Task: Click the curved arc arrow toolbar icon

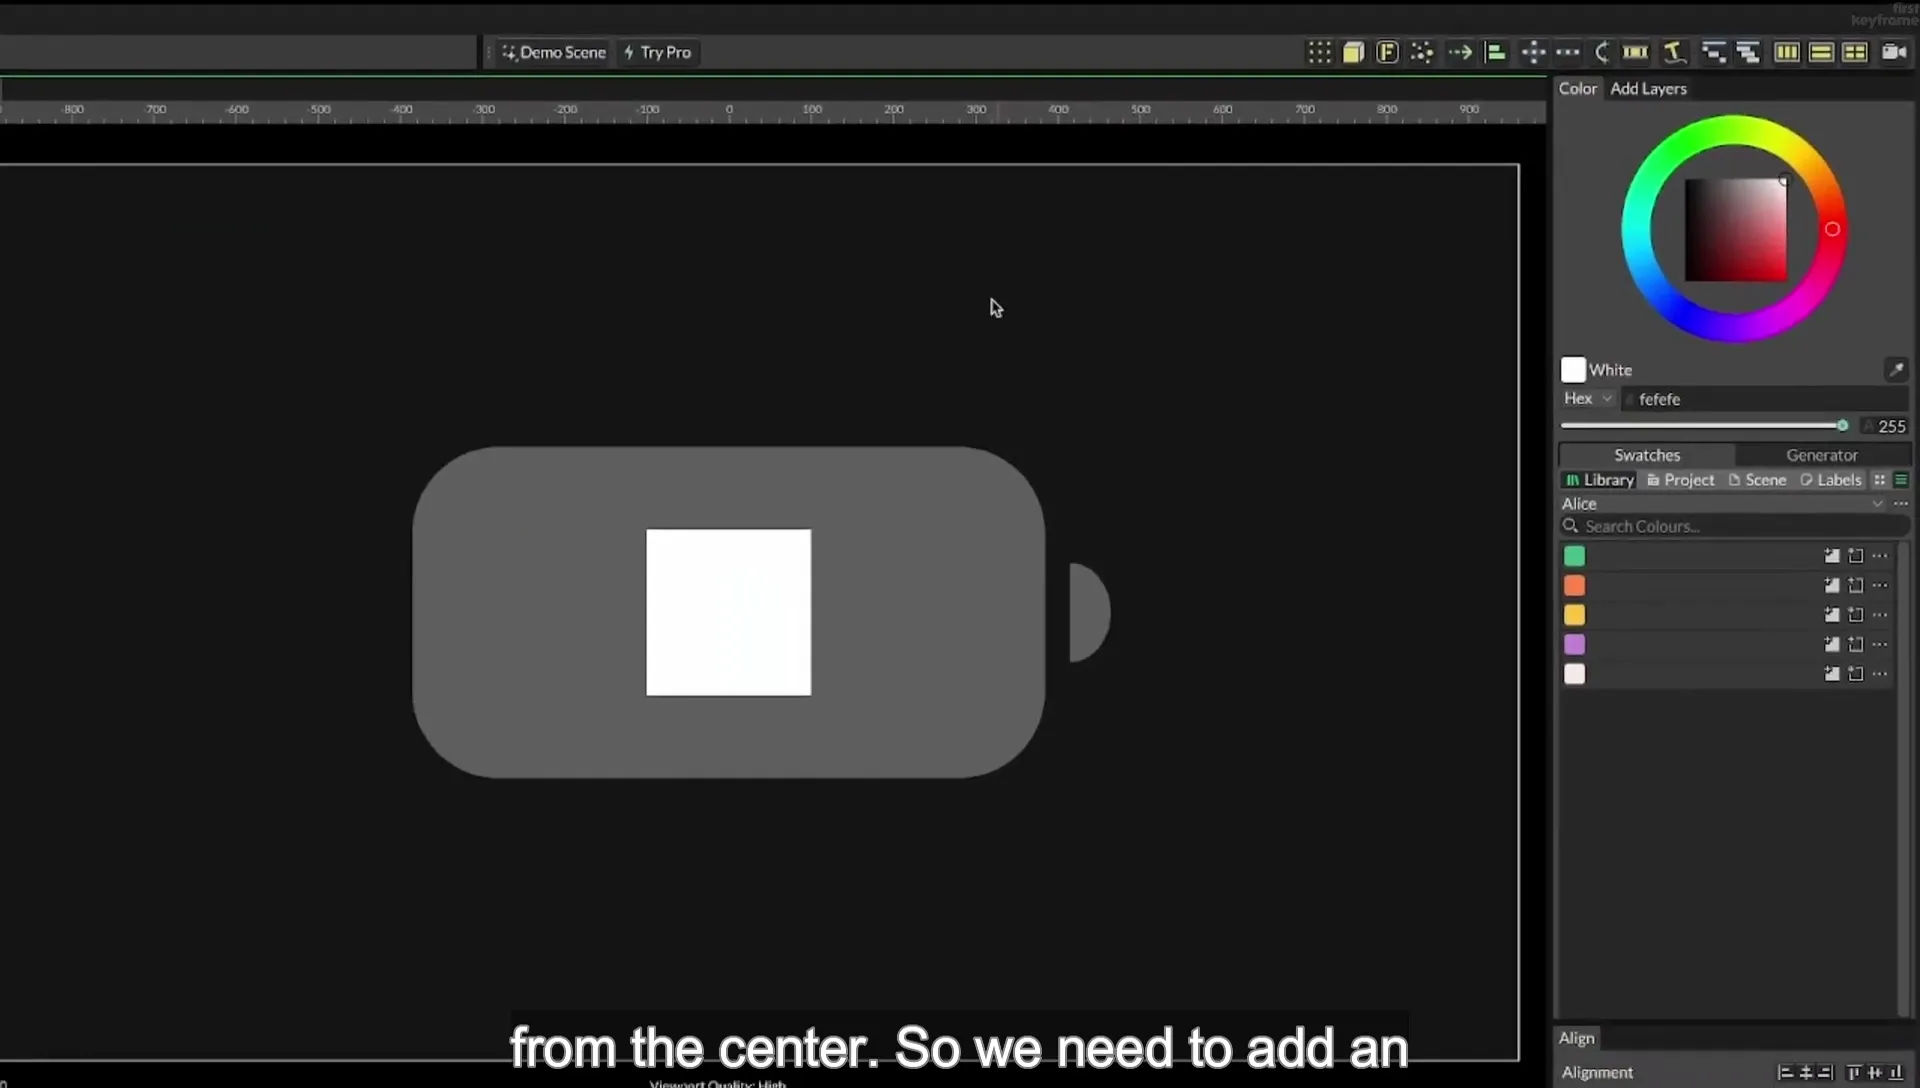Action: 1602,53
